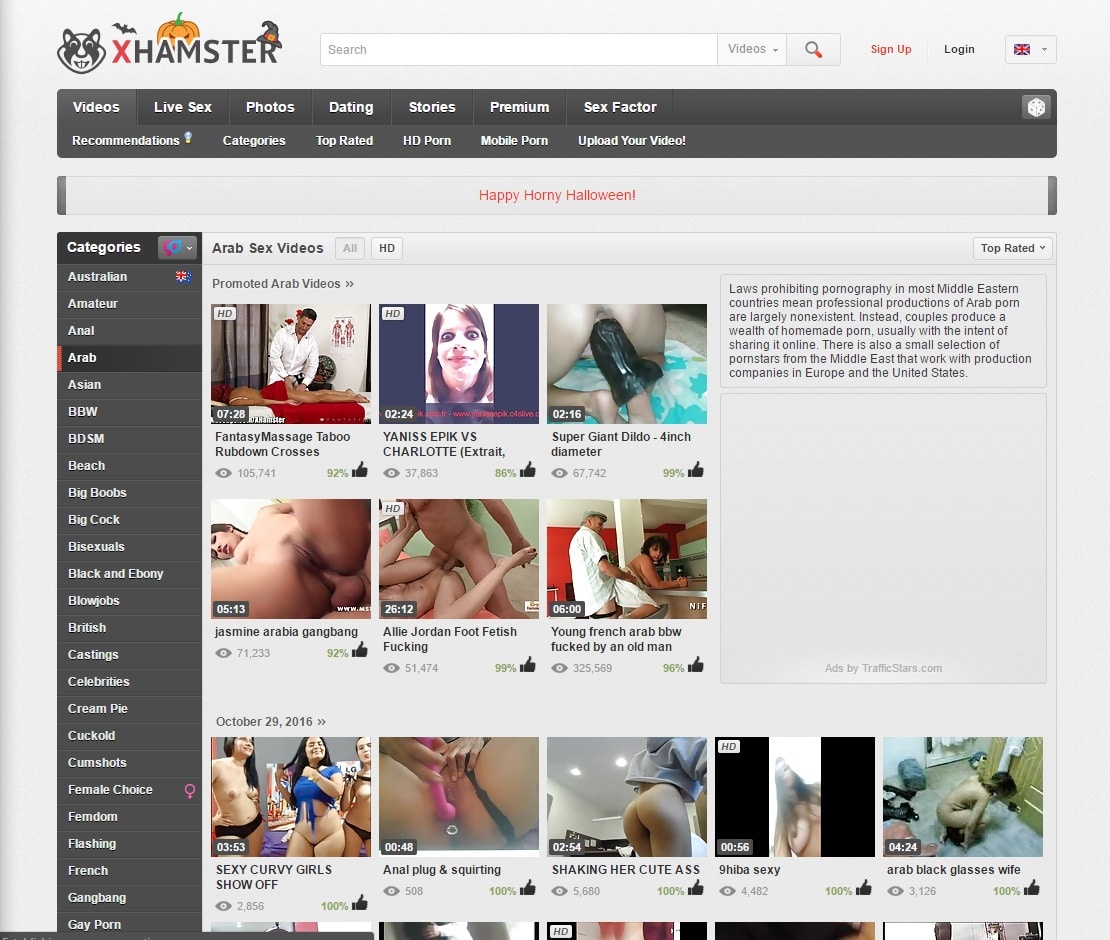The image size is (1110, 940).
Task: Open the Upload Your Video link
Action: coord(631,141)
